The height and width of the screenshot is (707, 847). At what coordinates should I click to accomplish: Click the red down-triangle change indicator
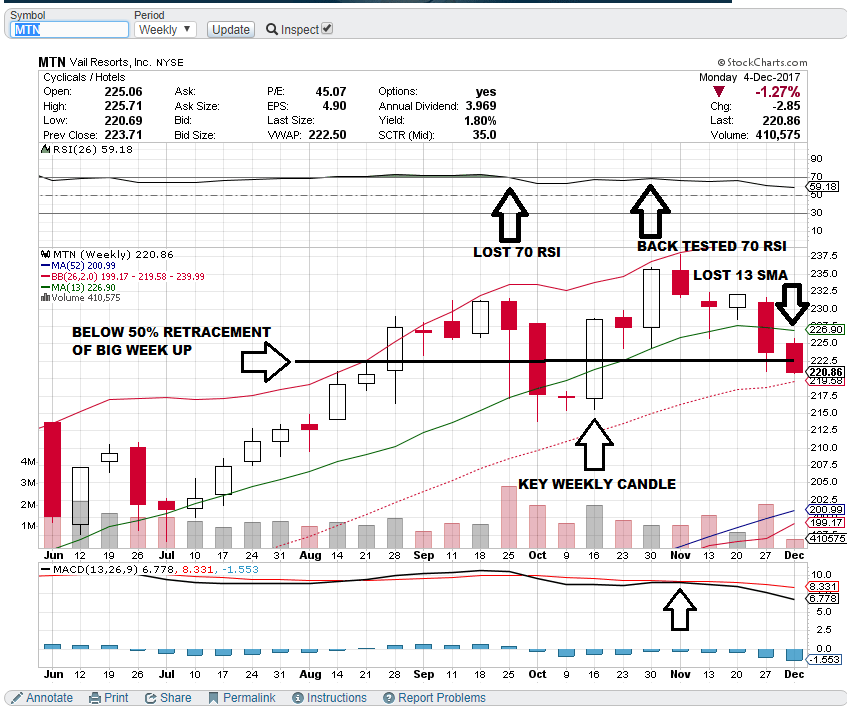click(x=718, y=91)
